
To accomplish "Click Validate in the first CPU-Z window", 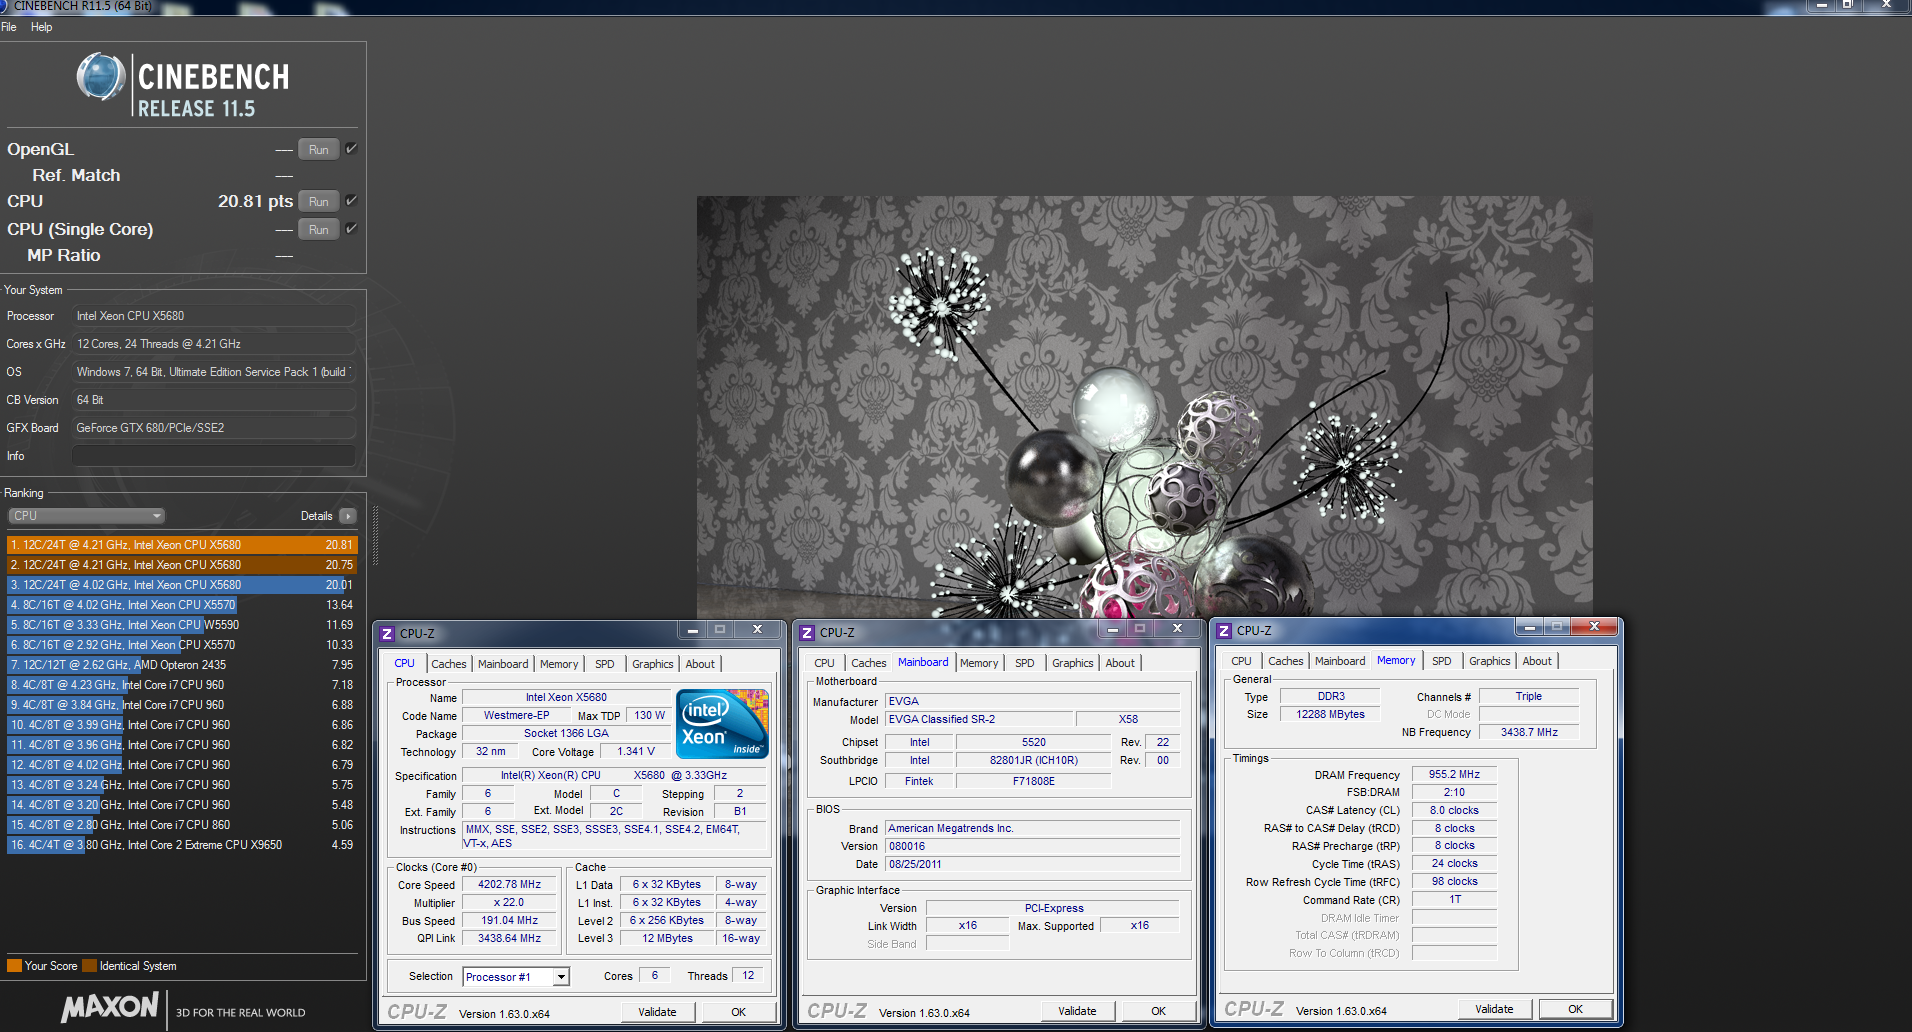I will click(657, 1012).
